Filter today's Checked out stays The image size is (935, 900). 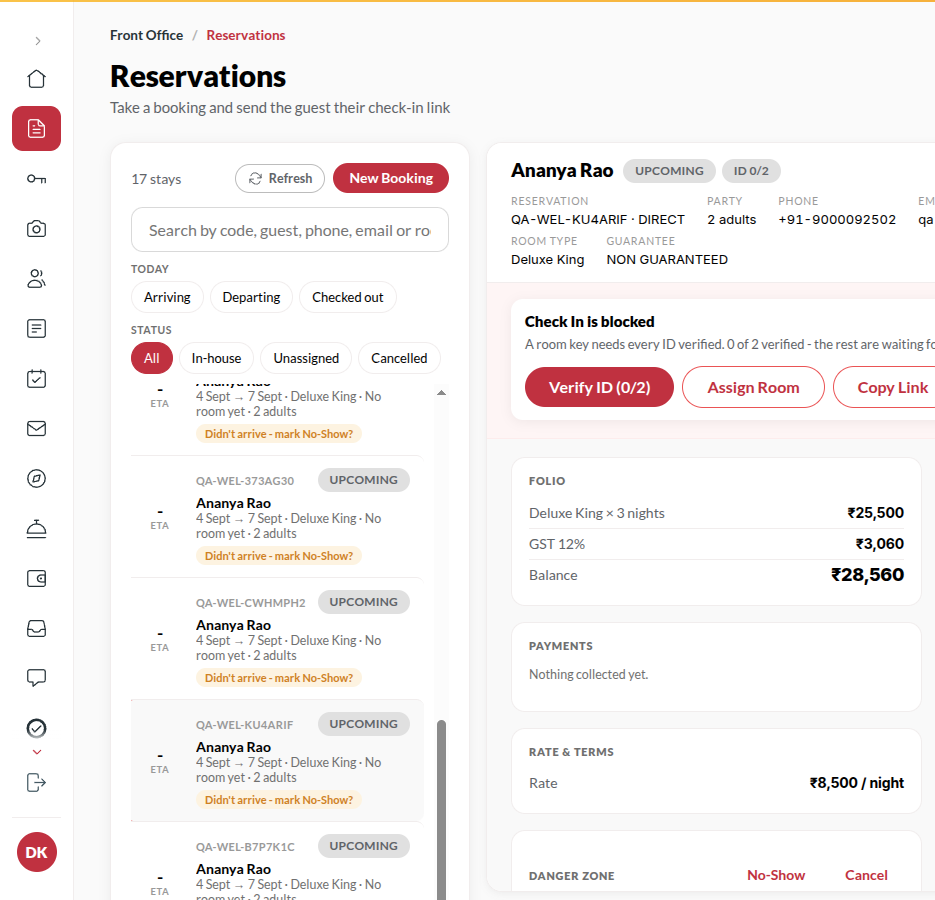(348, 297)
